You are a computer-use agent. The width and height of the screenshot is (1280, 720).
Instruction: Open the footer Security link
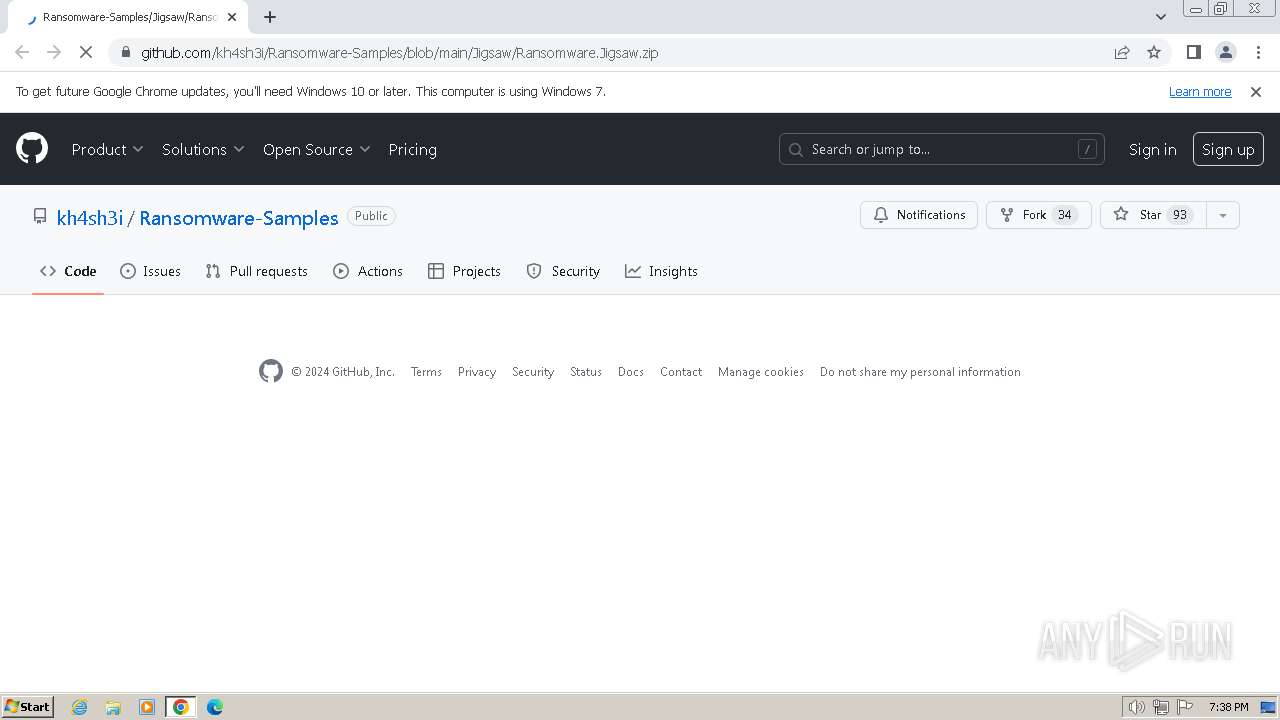[533, 372]
